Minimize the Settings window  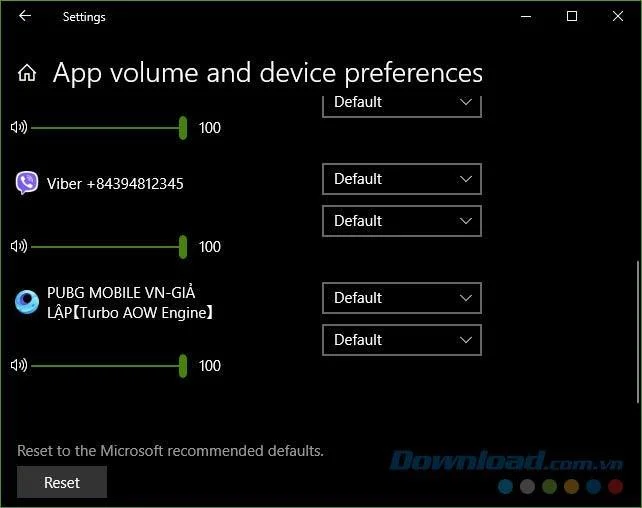(526, 16)
